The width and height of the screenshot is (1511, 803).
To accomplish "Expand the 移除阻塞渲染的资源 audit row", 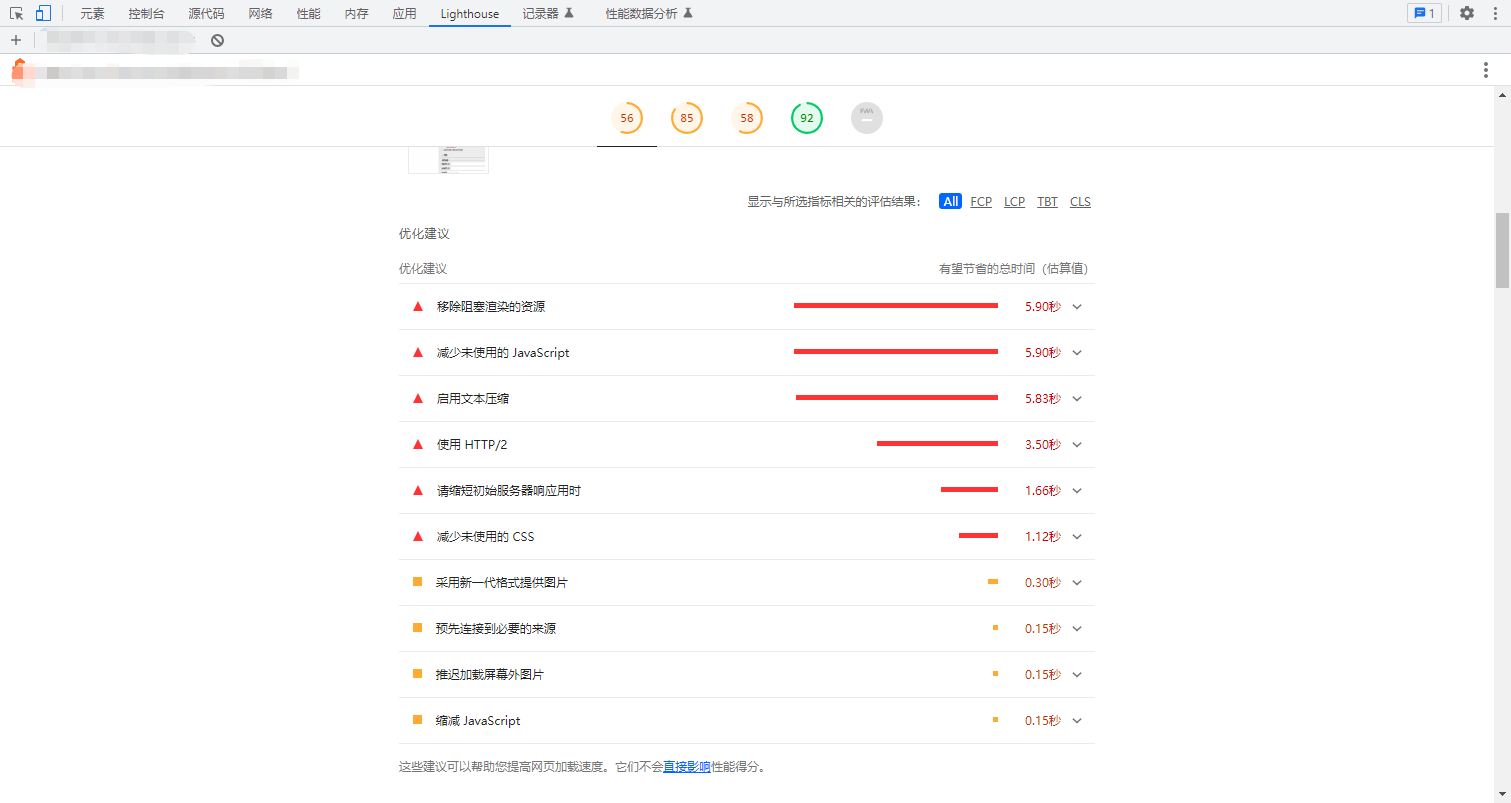I will pos(1077,307).
